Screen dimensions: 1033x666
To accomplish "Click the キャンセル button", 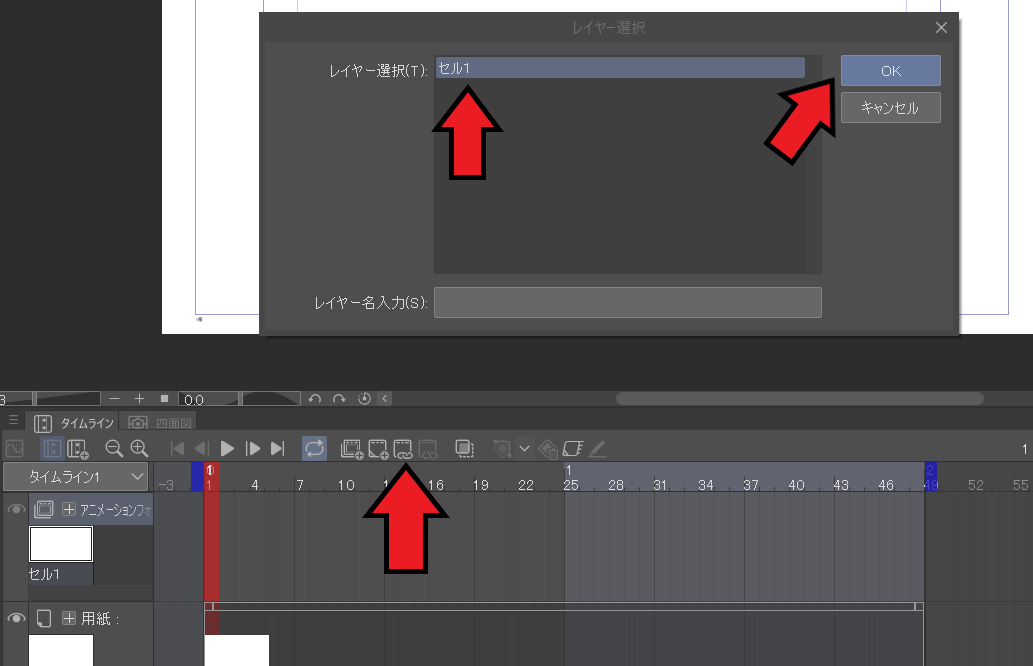I will click(890, 107).
